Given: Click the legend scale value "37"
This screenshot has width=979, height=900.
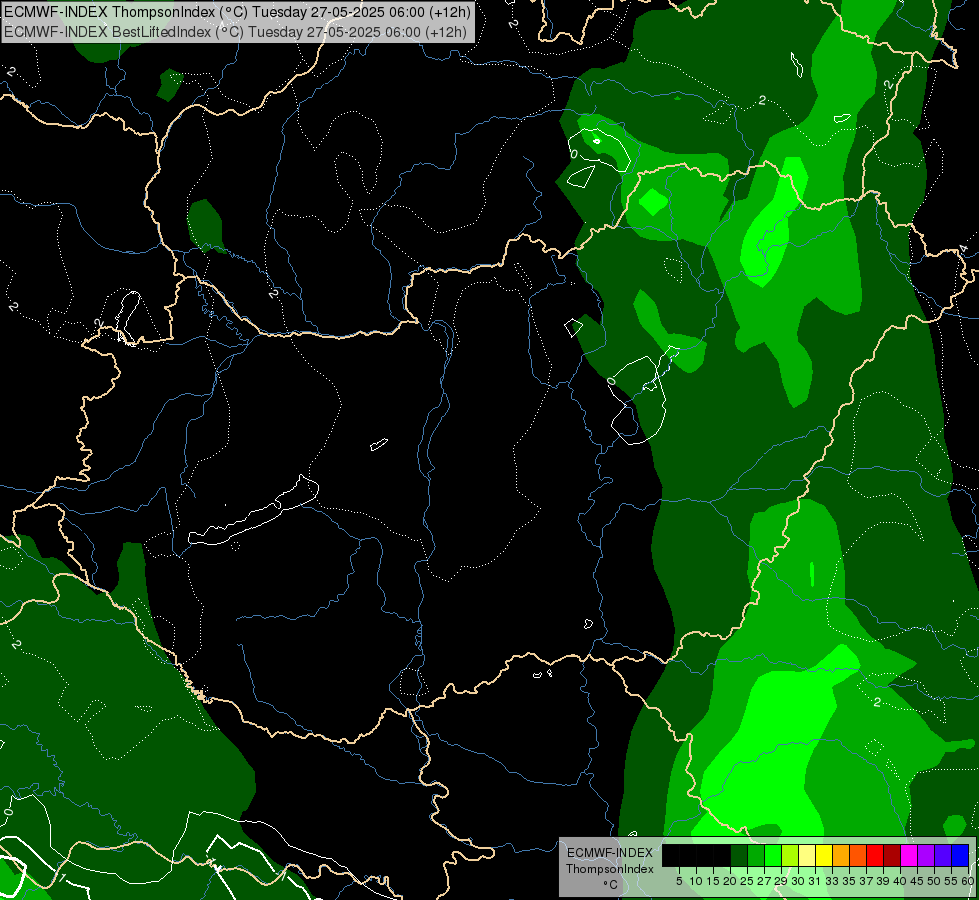Looking at the screenshot, I should pos(866,881).
